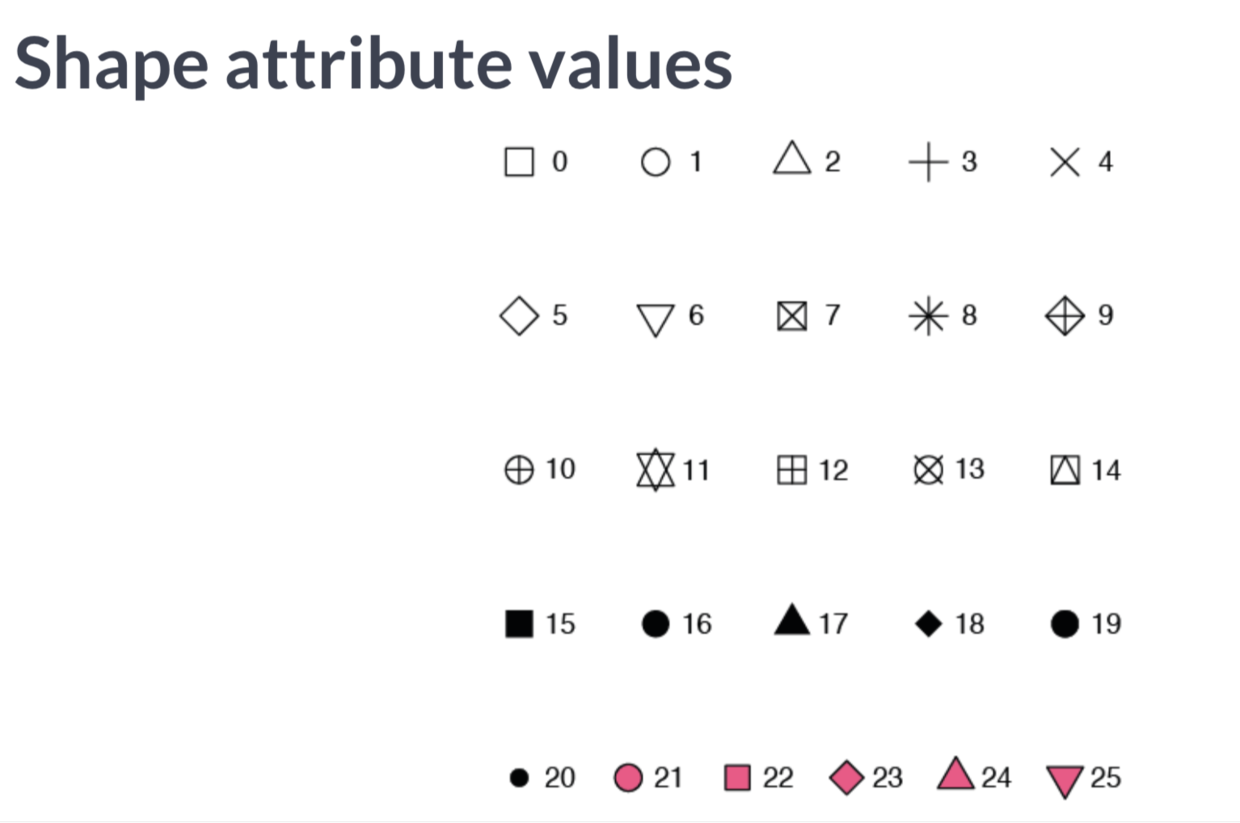Screen dimensions: 1240x823
Task: Select the plus sign shape 3
Action: [928, 162]
